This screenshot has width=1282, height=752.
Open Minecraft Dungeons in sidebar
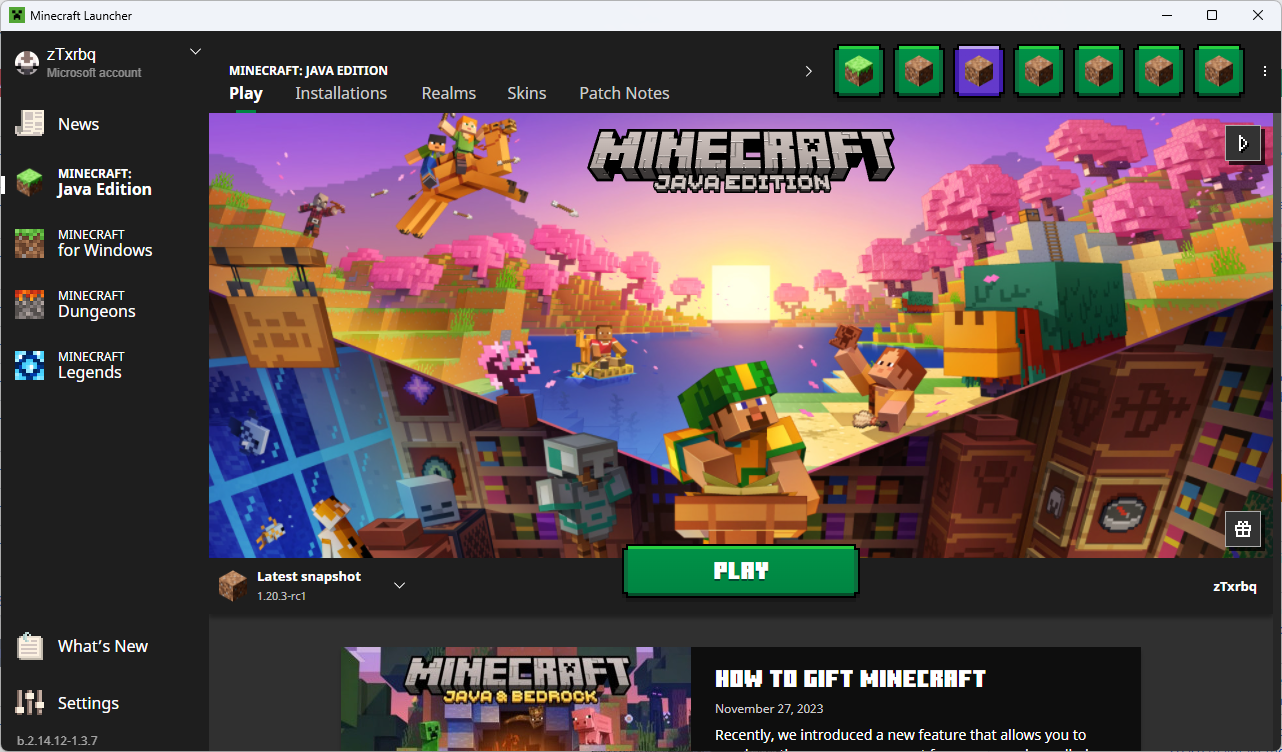(104, 304)
